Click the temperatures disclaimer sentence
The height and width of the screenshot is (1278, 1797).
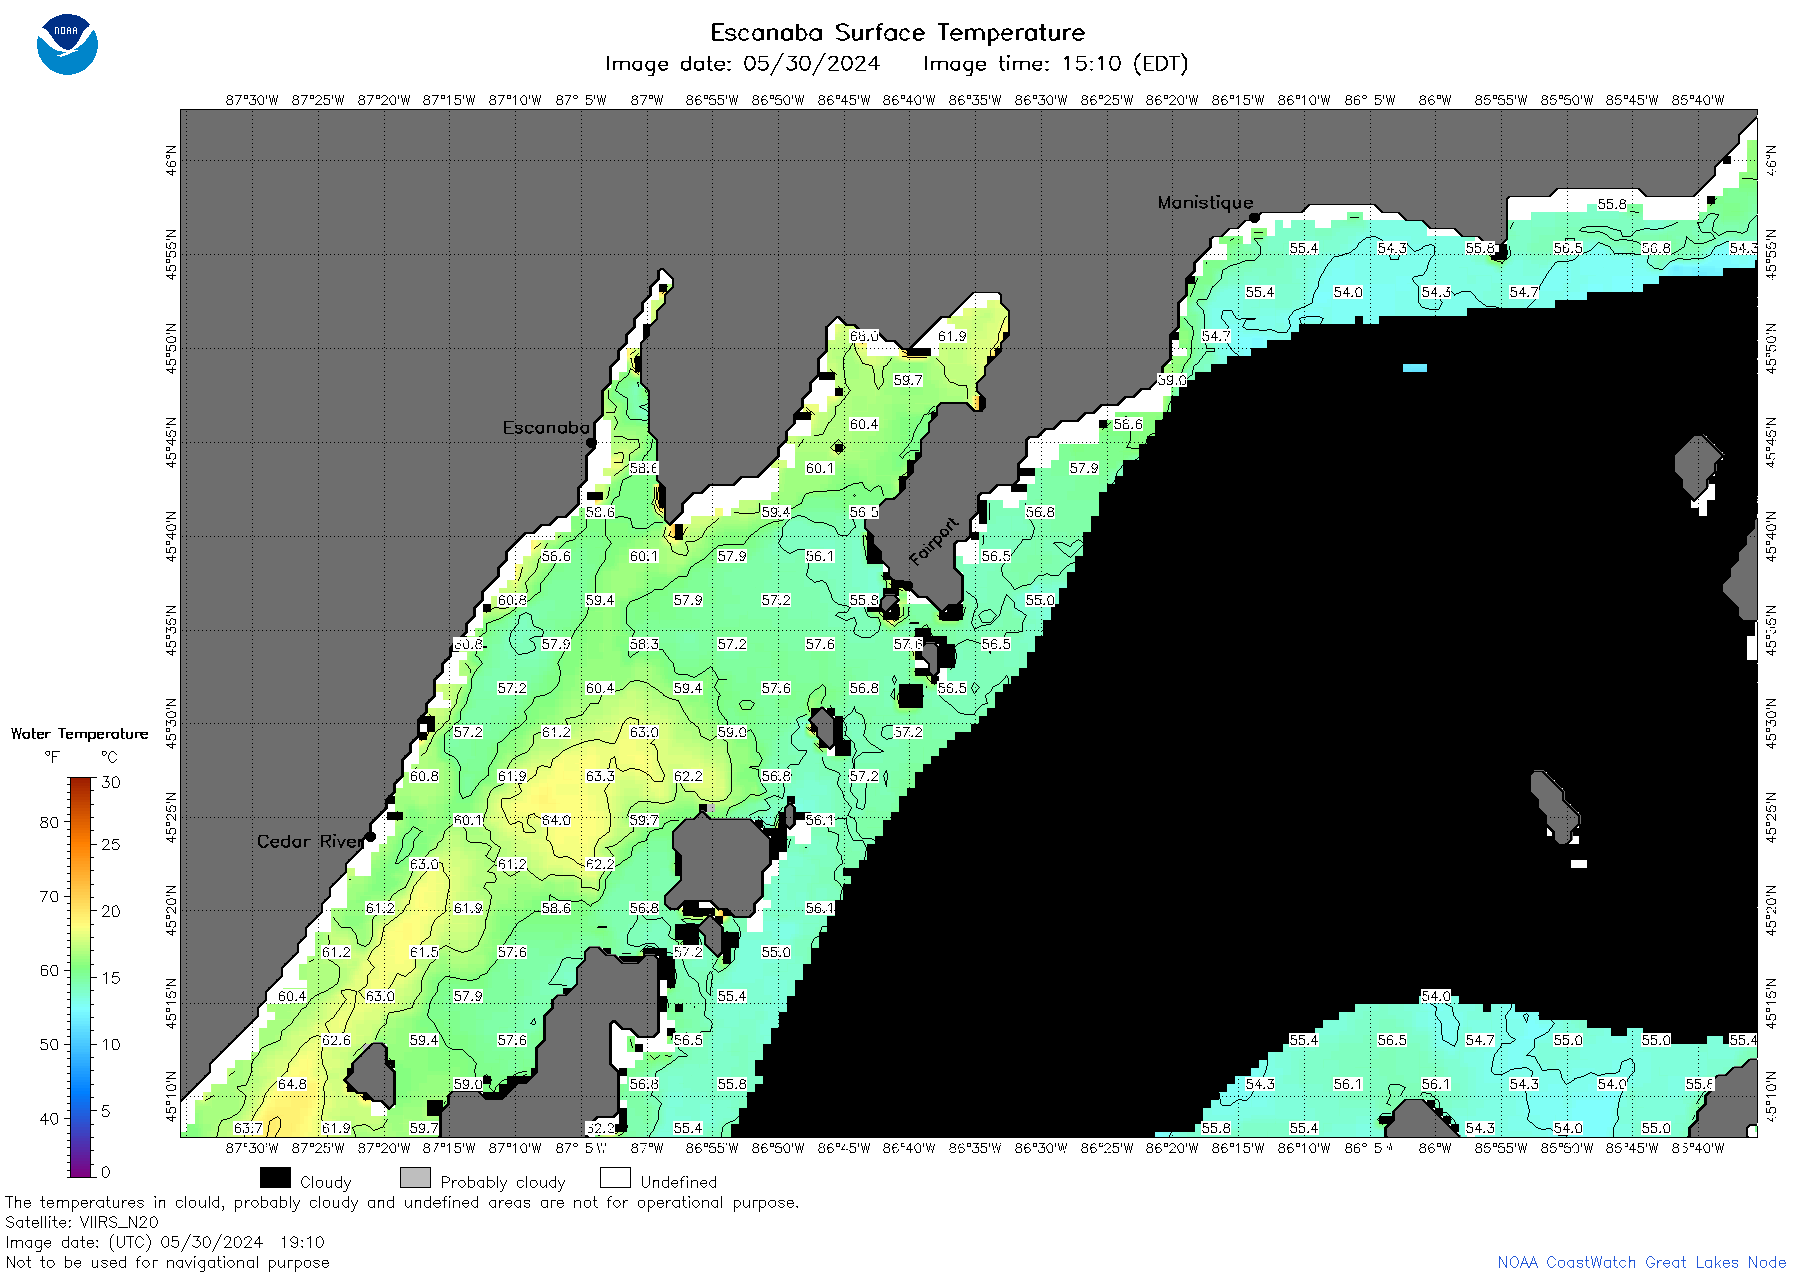pos(402,1202)
